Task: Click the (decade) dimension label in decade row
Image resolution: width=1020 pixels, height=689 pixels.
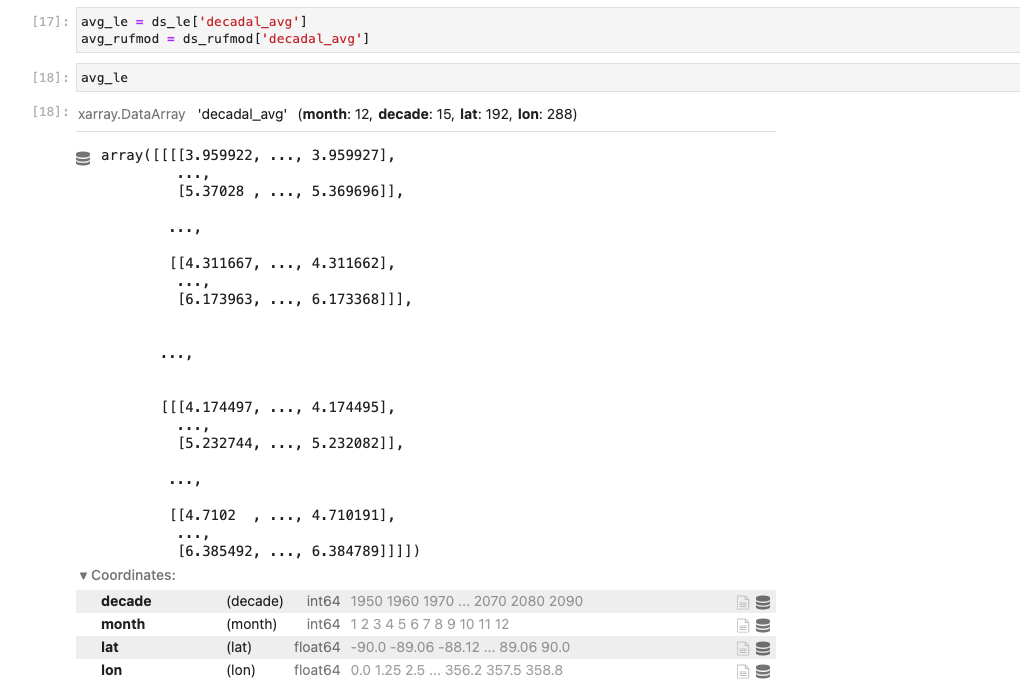Action: [255, 601]
